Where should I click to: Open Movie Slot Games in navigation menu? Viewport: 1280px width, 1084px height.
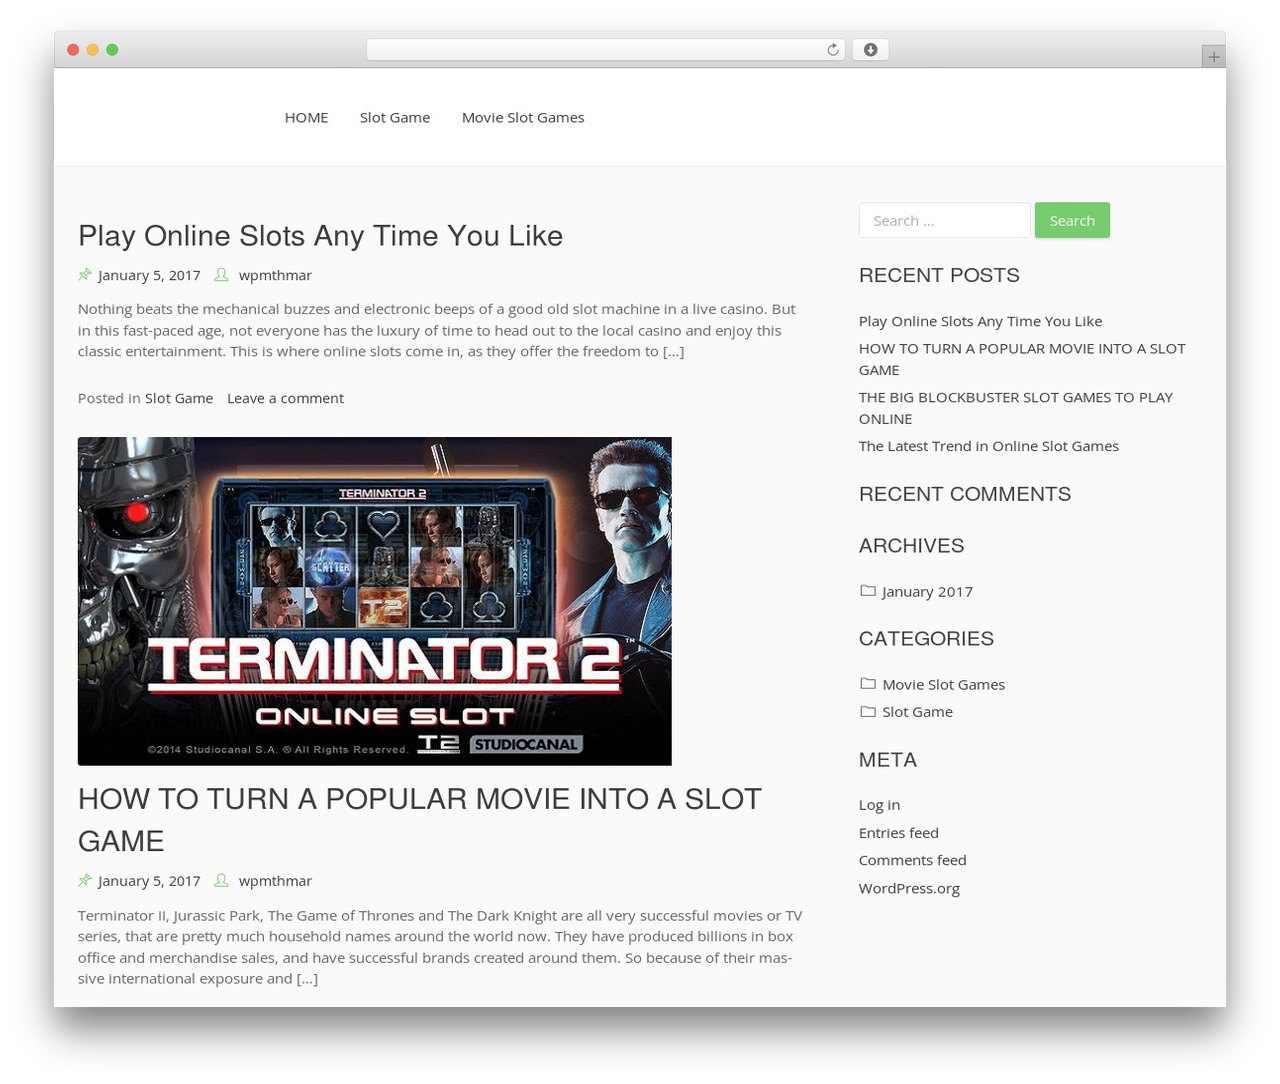[x=523, y=117]
